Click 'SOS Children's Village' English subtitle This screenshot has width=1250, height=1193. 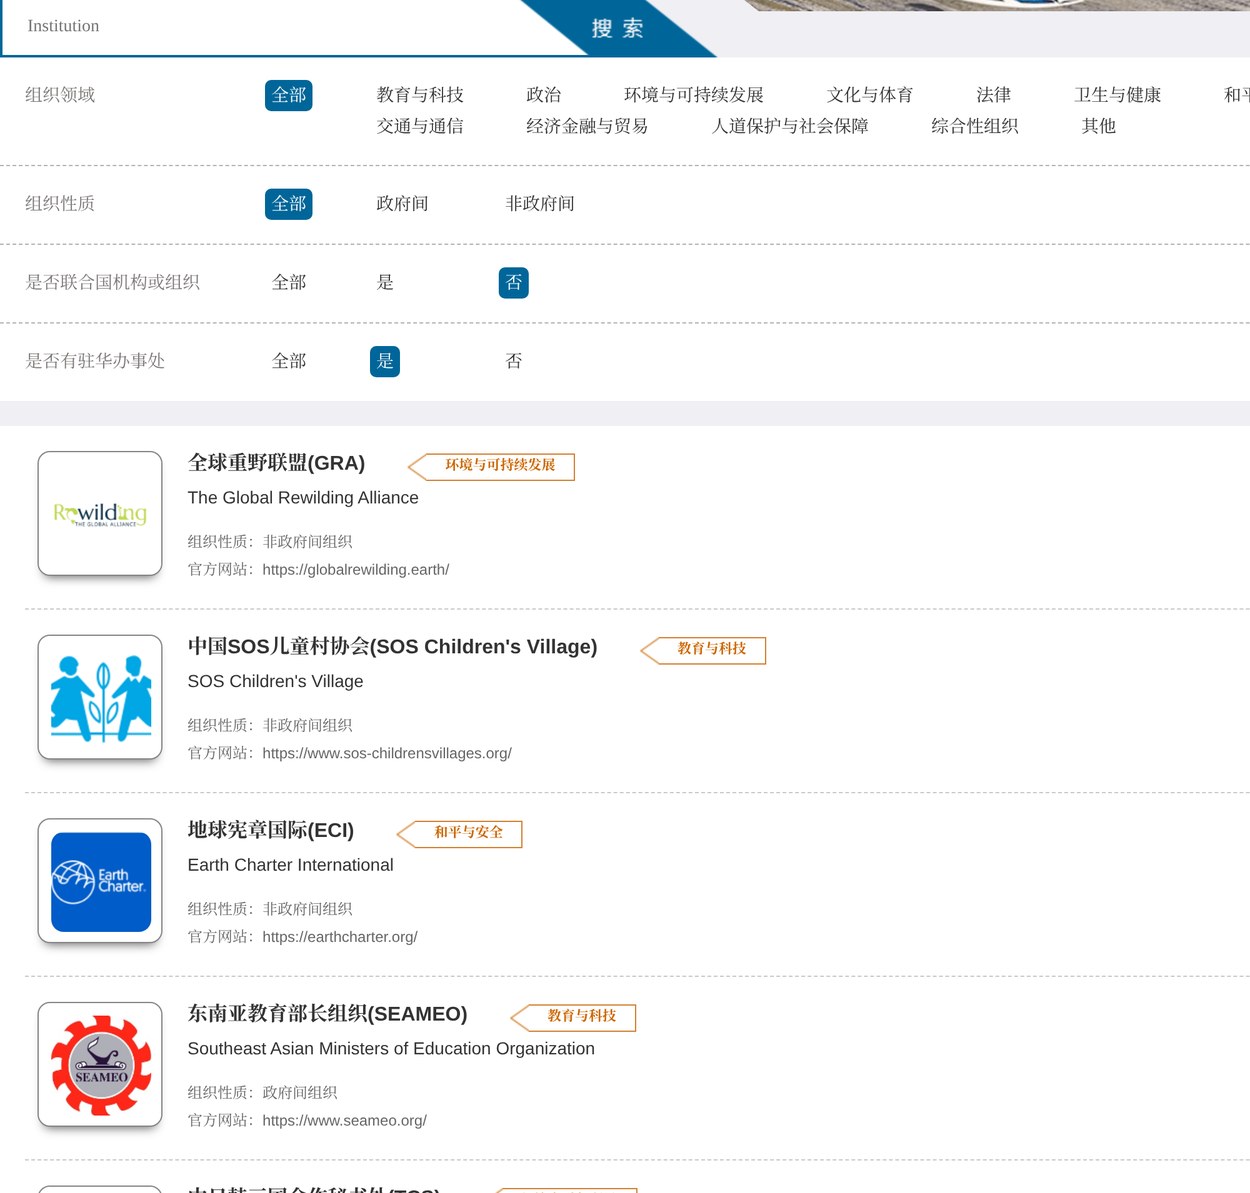pyautogui.click(x=275, y=682)
